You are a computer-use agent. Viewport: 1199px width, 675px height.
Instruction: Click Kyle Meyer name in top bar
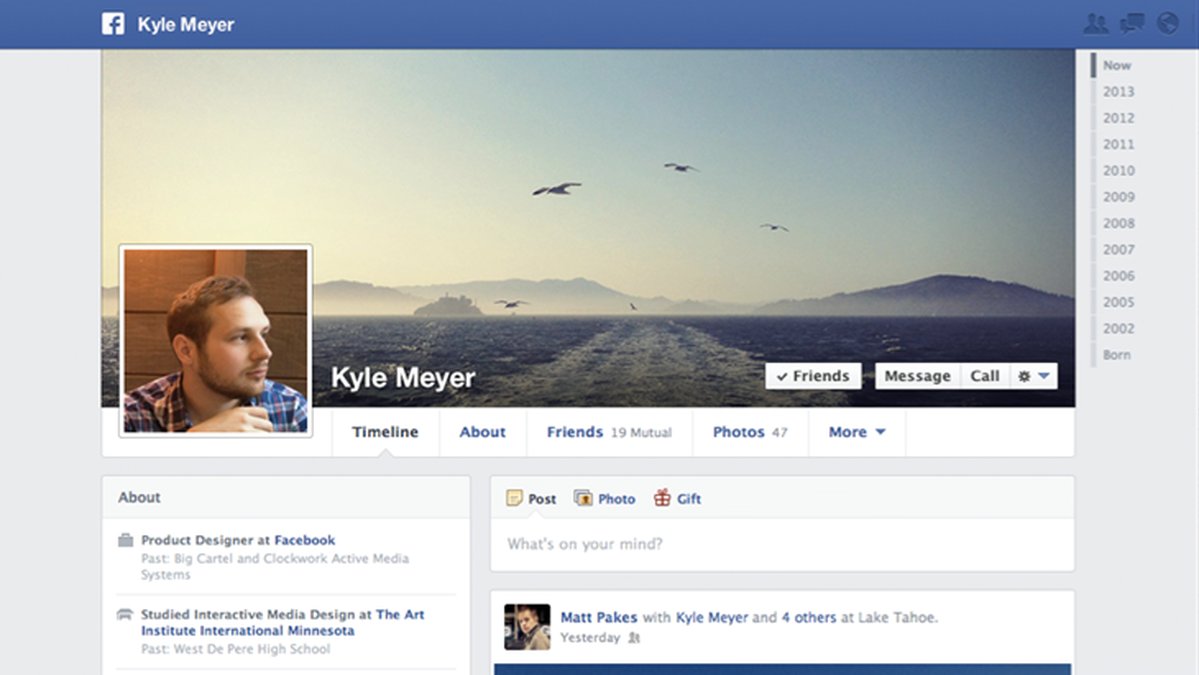(186, 24)
